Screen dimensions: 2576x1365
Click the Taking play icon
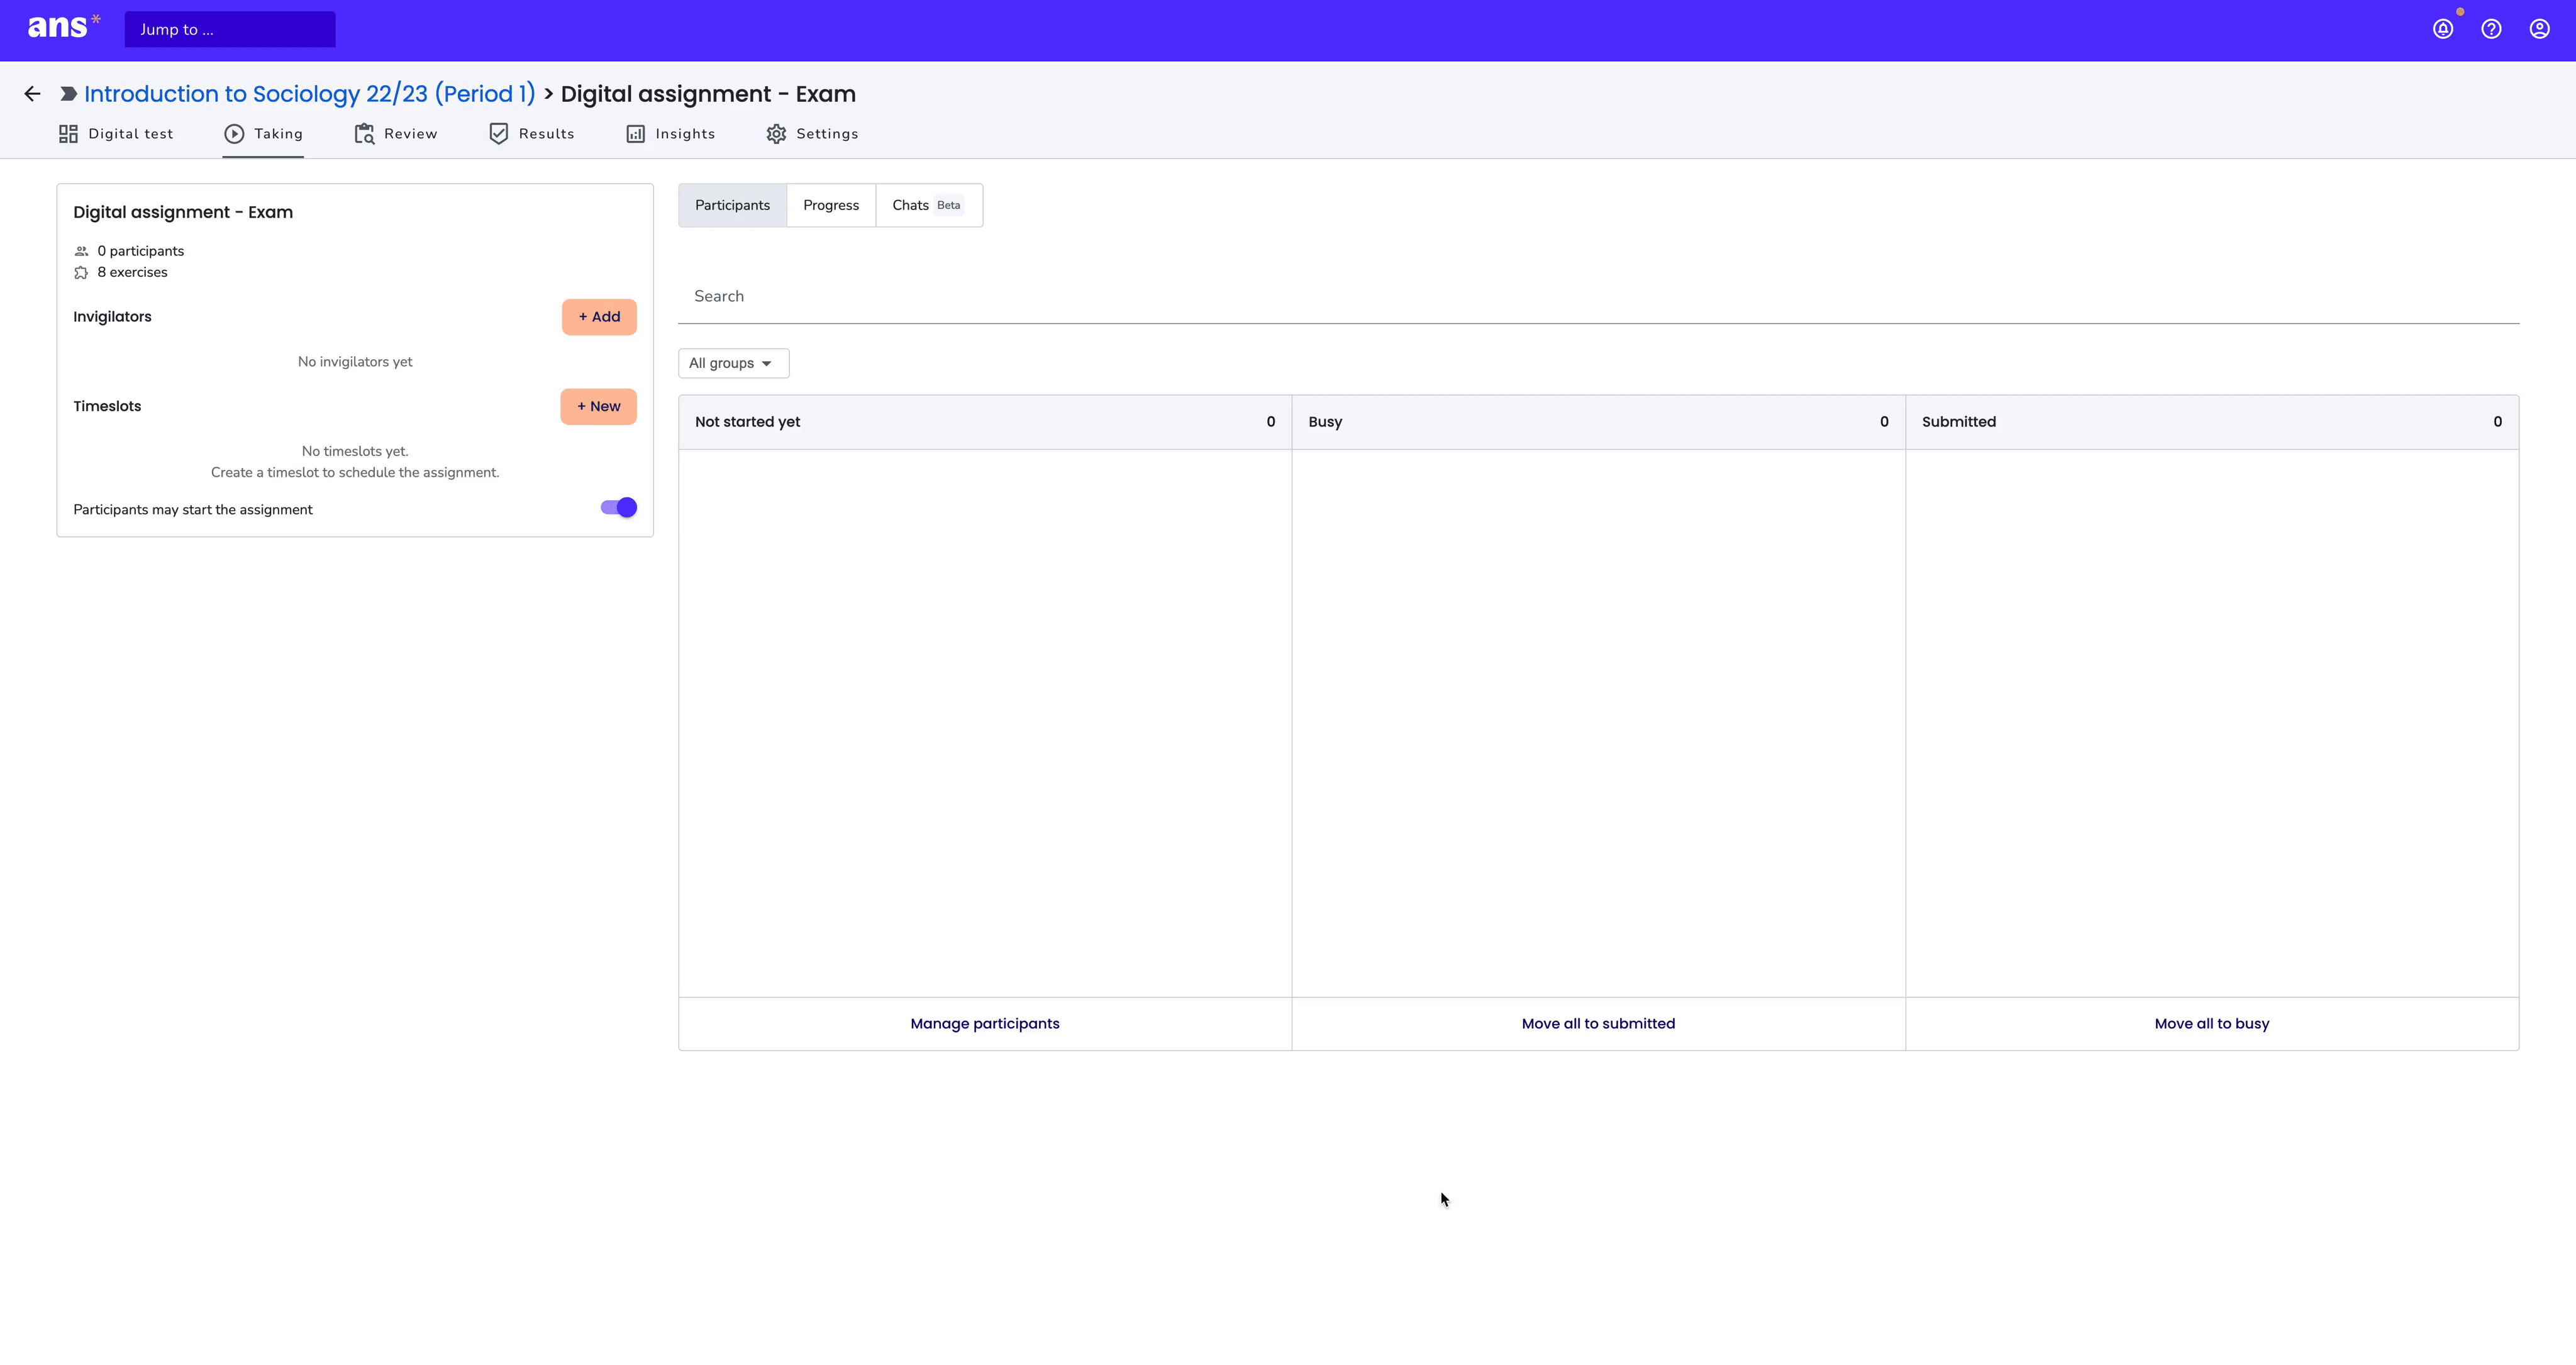234,134
